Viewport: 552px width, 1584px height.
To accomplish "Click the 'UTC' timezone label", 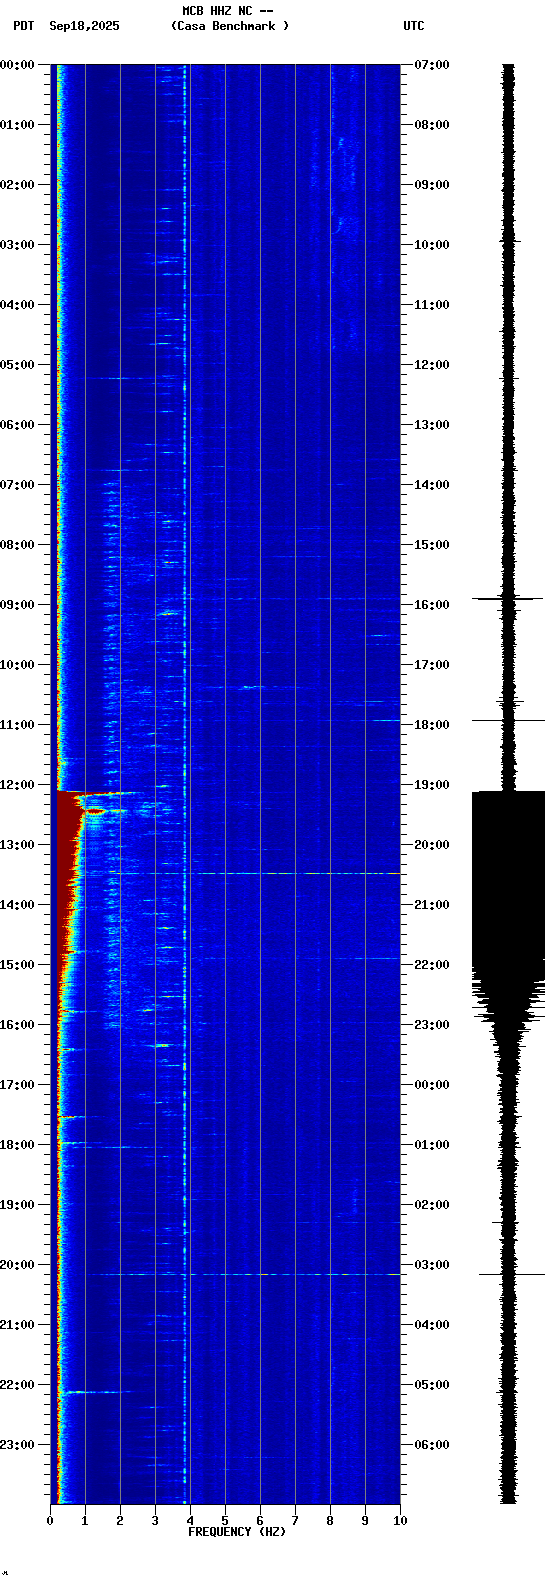I will click(414, 26).
